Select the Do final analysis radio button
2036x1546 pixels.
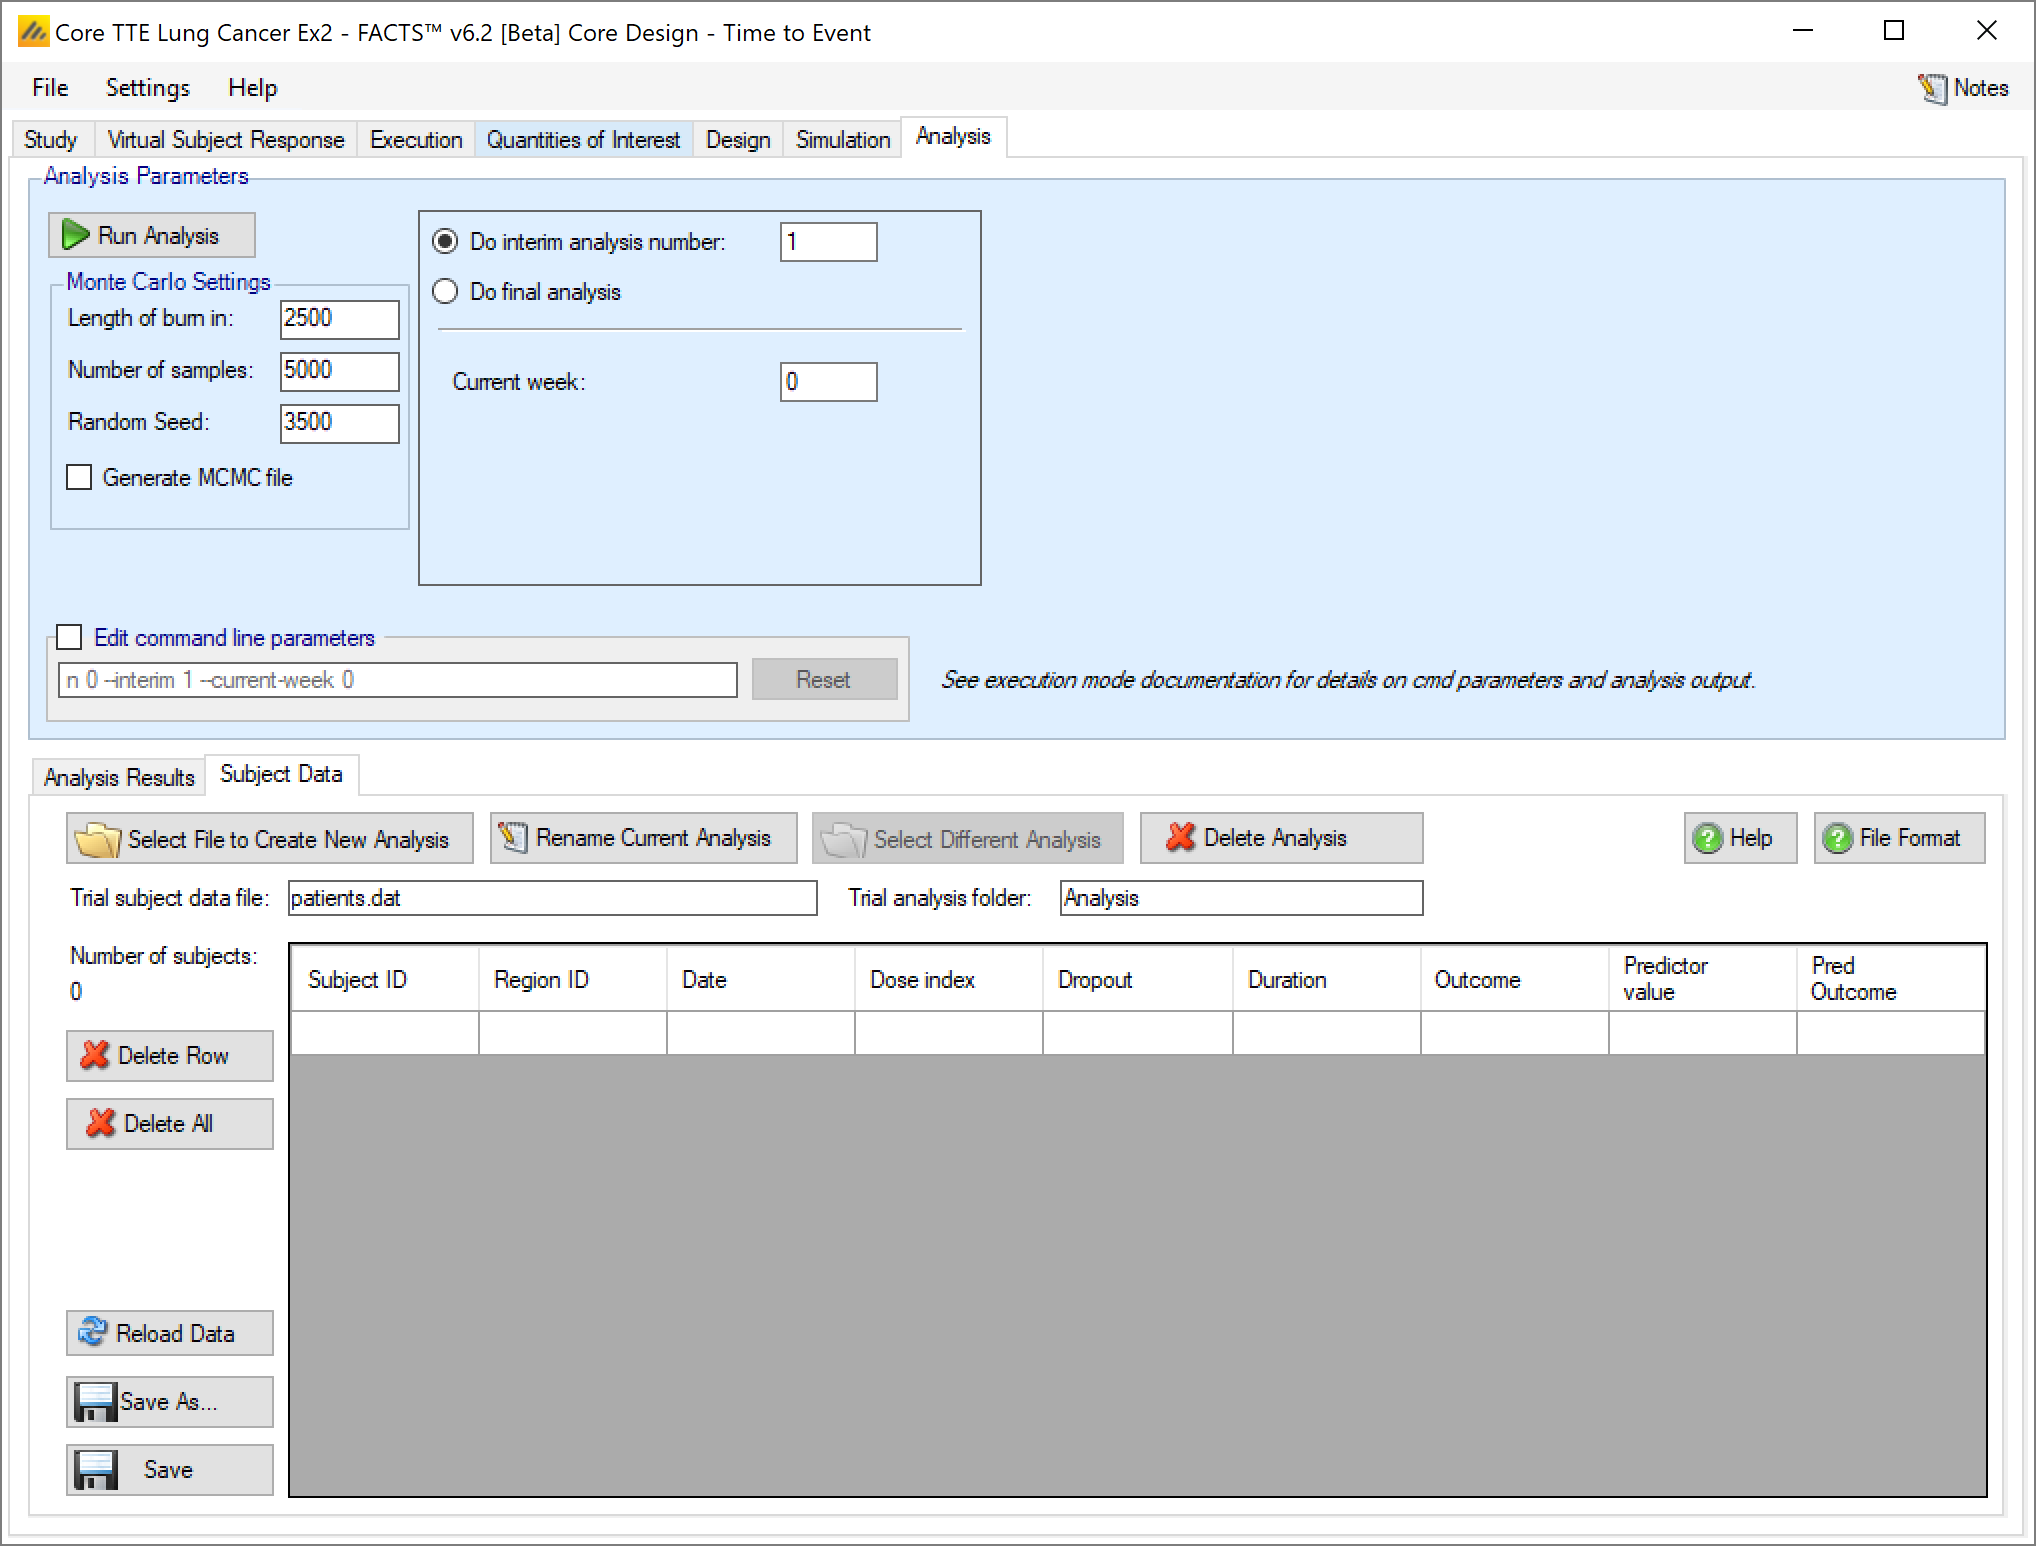(x=445, y=291)
